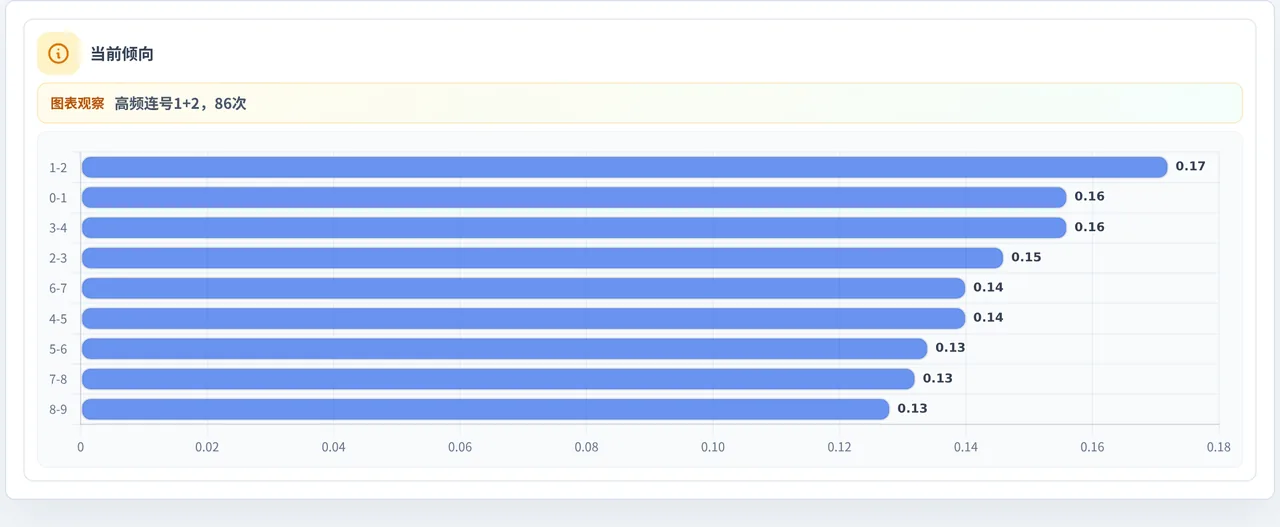Click the 0.18 x-axis tick label
Viewport: 1280px width, 527px height.
coord(1218,447)
